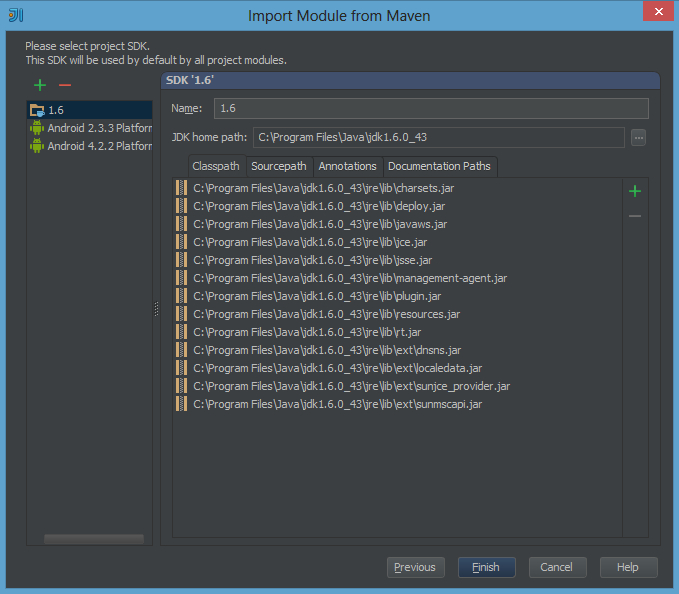Close the Import Module from Maven window

click(x=658, y=11)
